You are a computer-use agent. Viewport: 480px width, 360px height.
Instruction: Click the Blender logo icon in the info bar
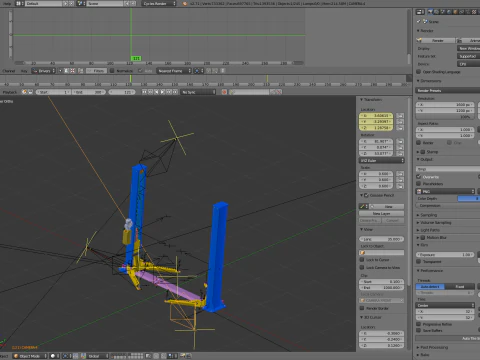pyautogui.click(x=185, y=3)
